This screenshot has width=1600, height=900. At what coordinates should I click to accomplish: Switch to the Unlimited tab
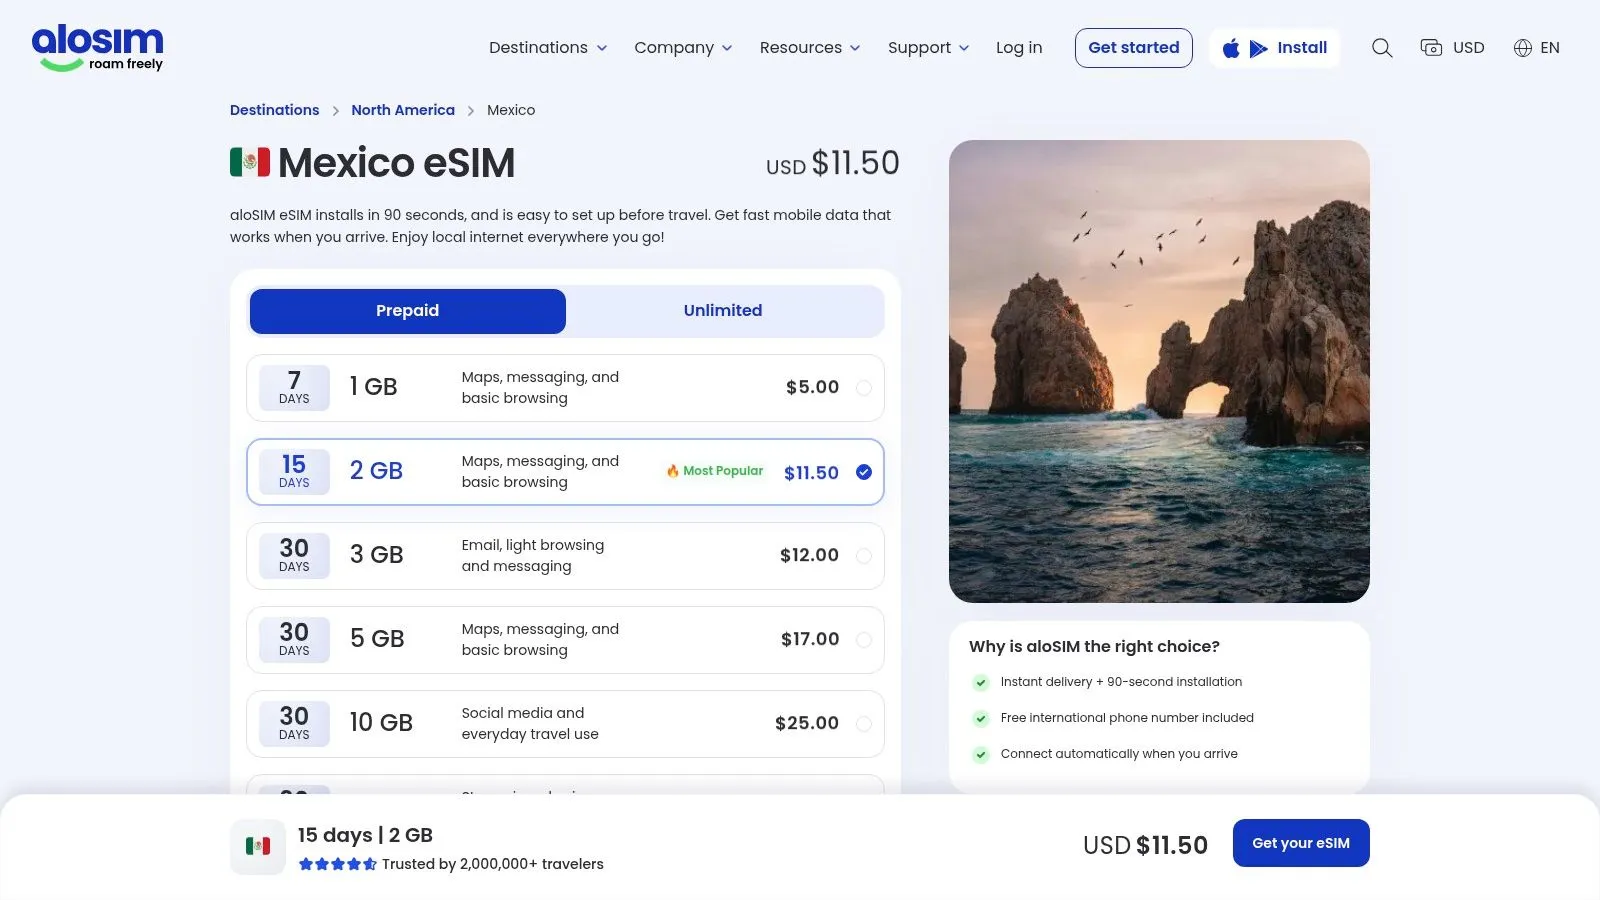pos(723,311)
